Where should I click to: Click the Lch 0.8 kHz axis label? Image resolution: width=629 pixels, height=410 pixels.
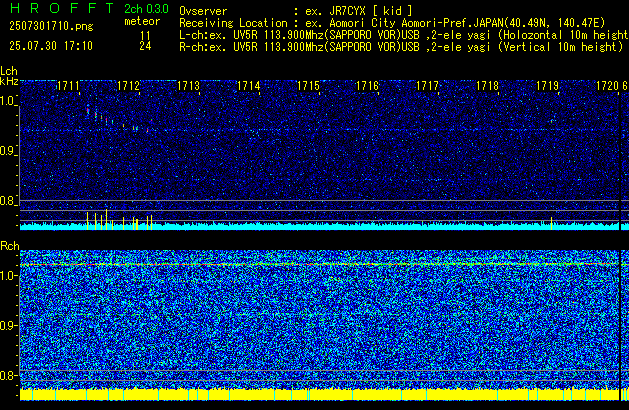click(8, 201)
